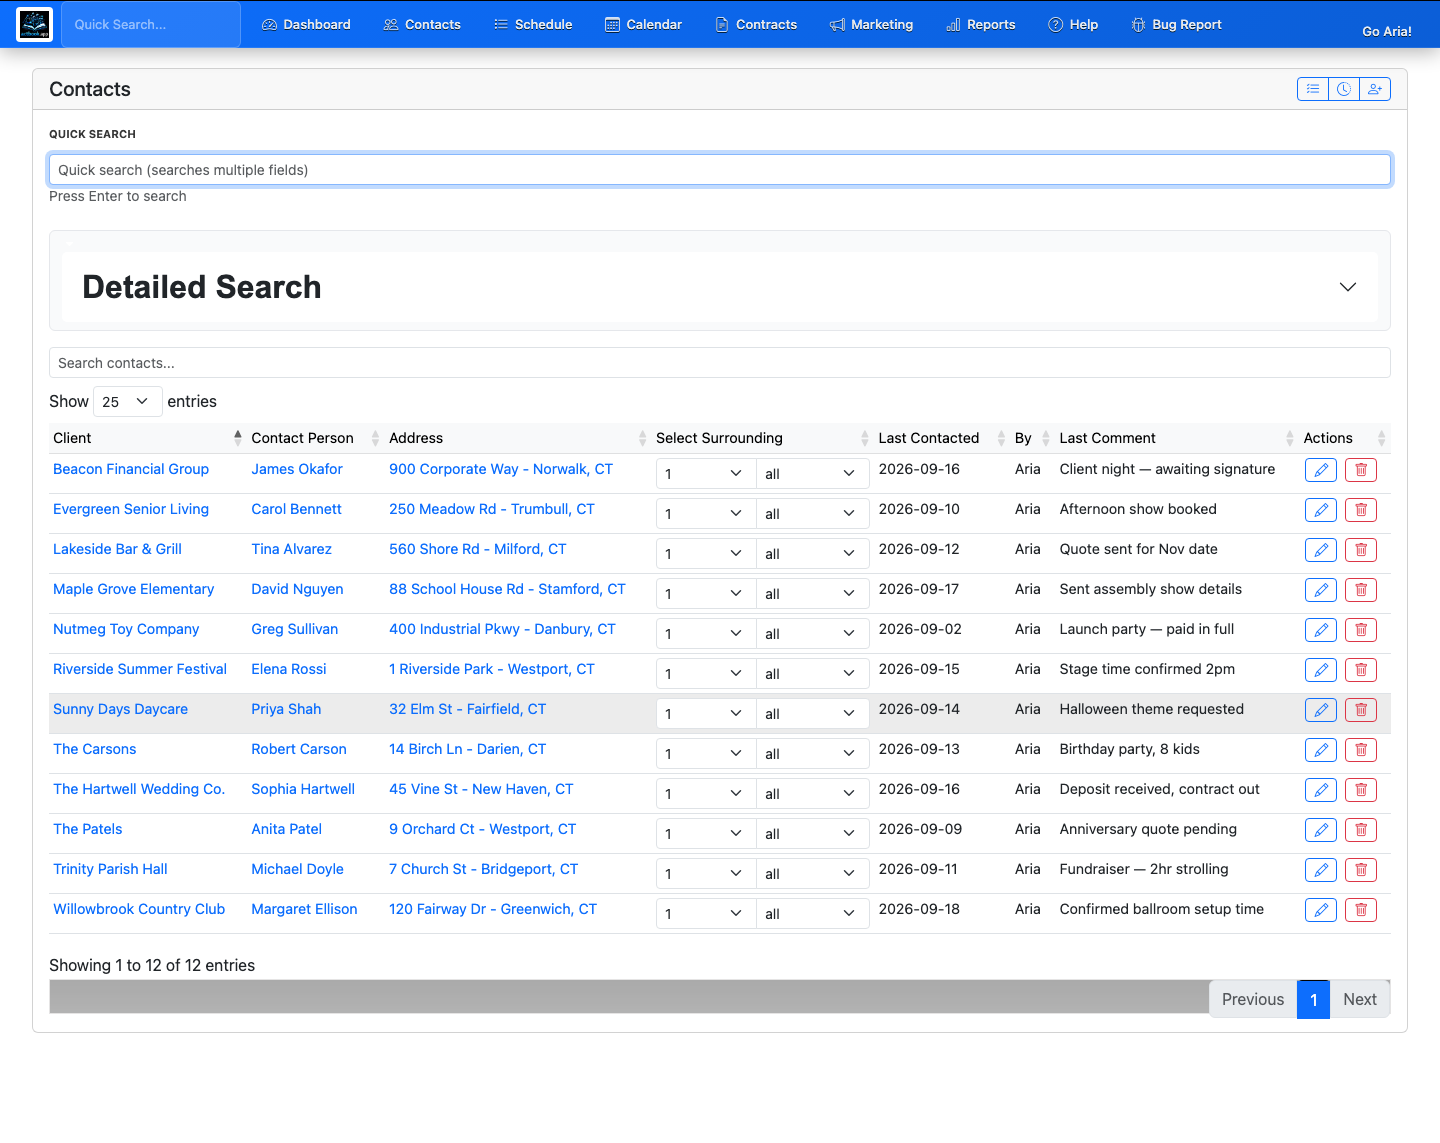Focus the Search contacts table filter field
This screenshot has width=1440, height=1143.
click(720, 363)
